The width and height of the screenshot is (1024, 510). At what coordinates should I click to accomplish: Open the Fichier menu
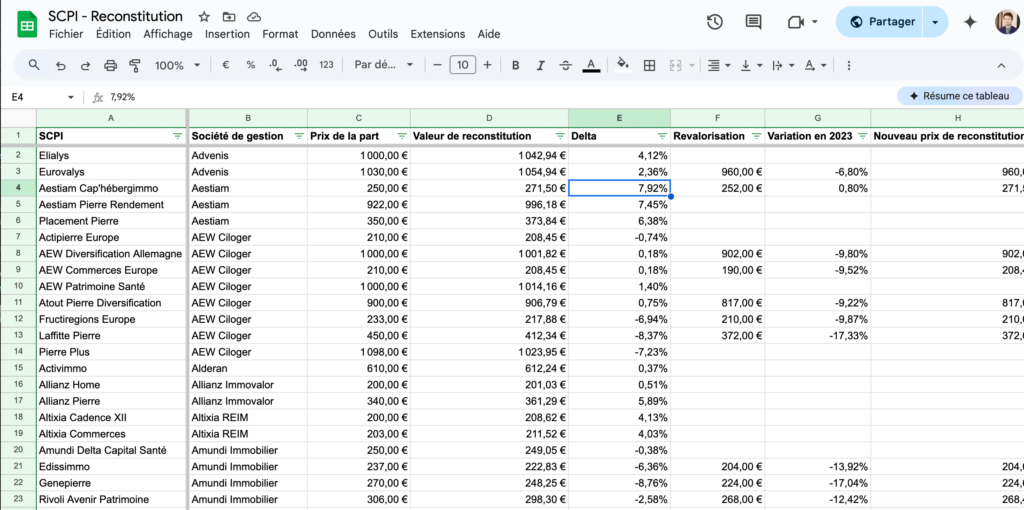tap(66, 34)
